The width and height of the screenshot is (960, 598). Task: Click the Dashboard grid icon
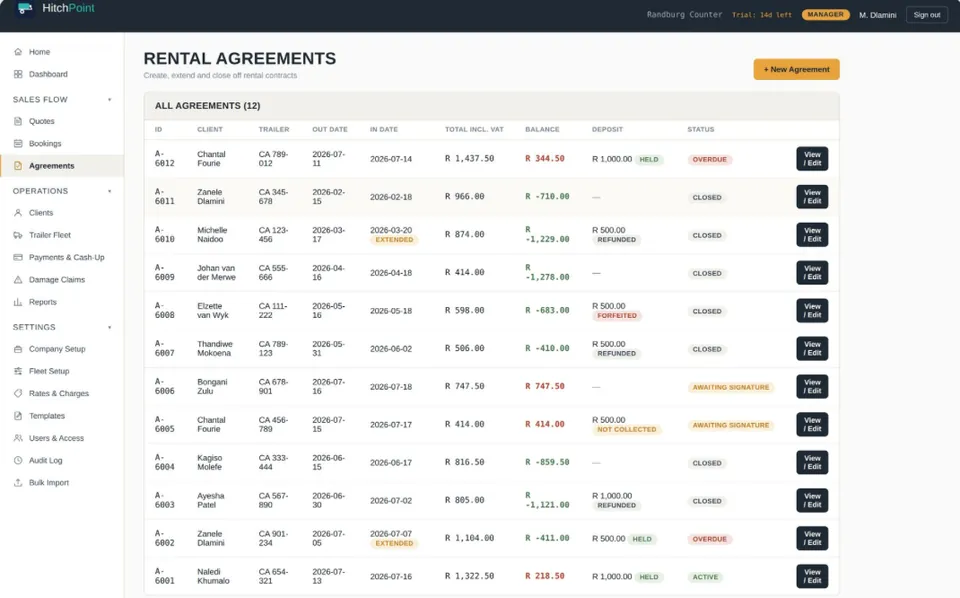pos(18,74)
